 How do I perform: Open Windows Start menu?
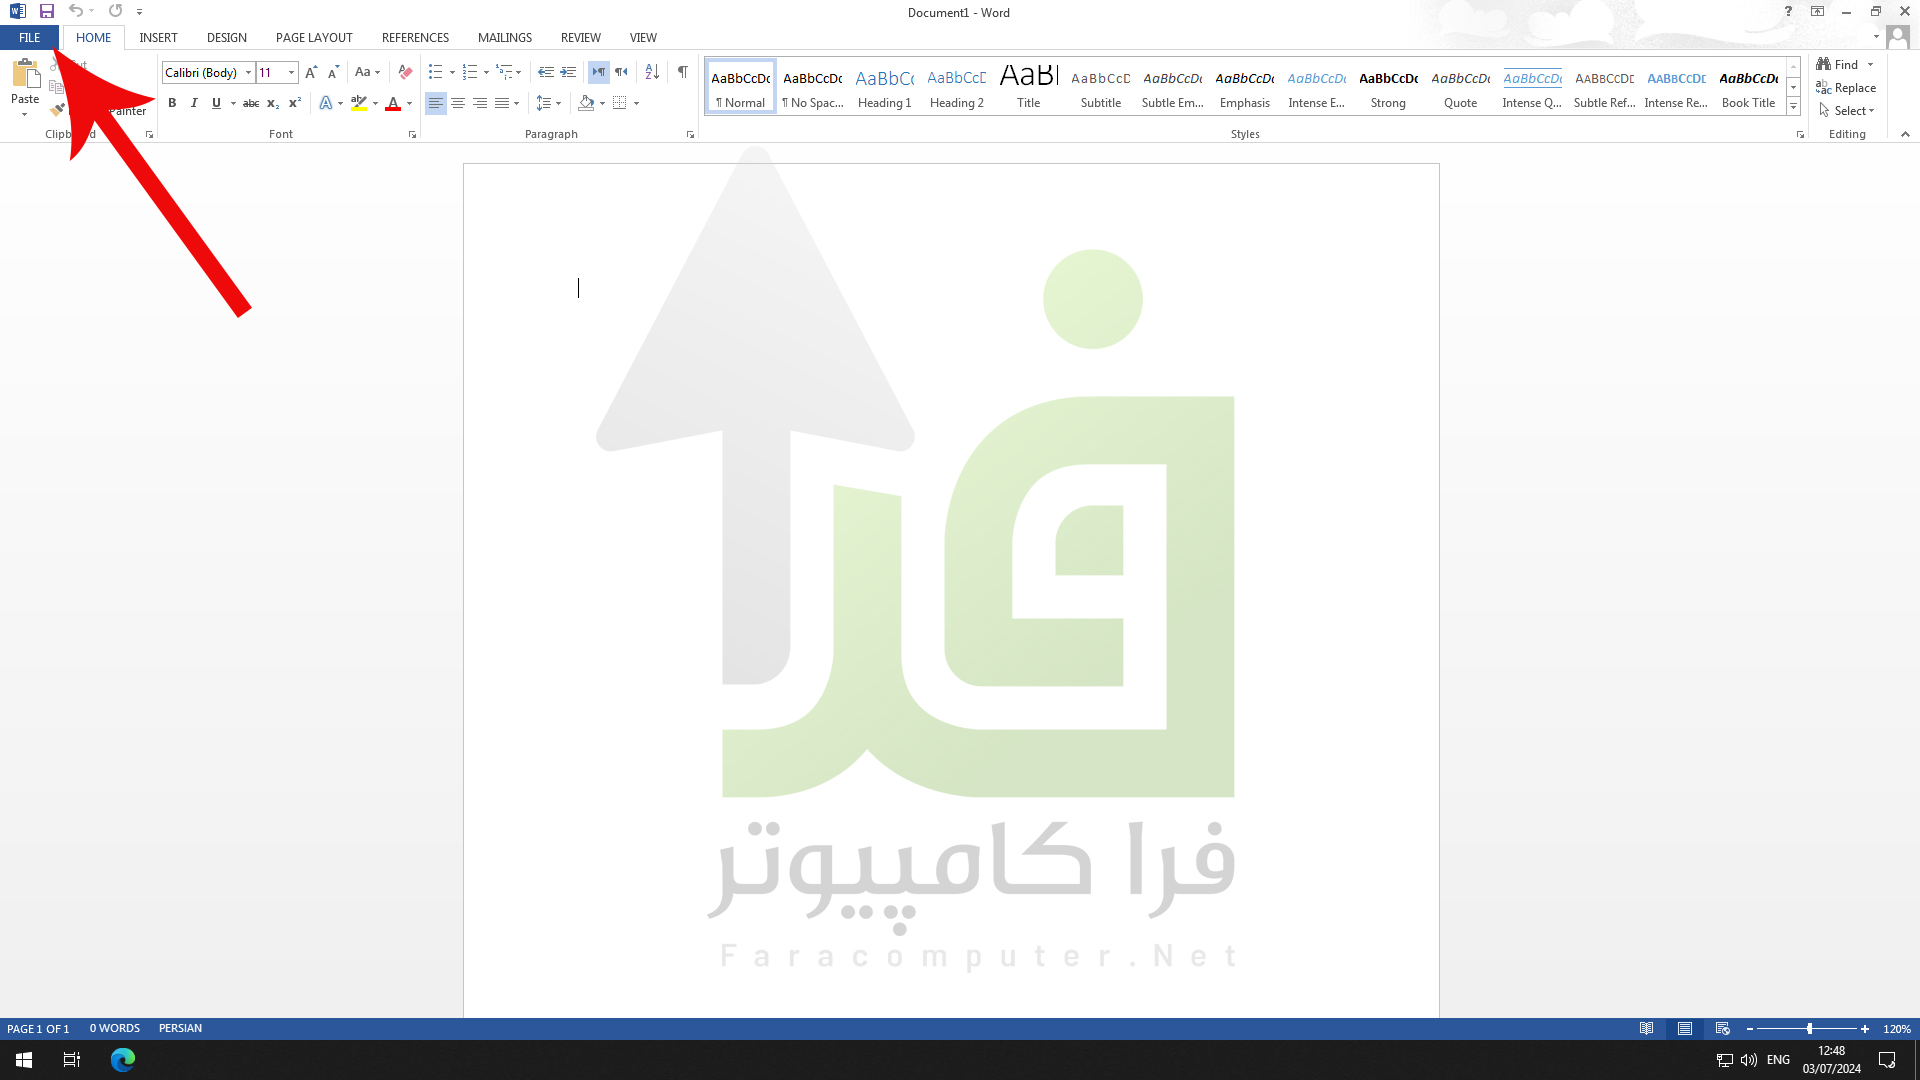point(24,1060)
